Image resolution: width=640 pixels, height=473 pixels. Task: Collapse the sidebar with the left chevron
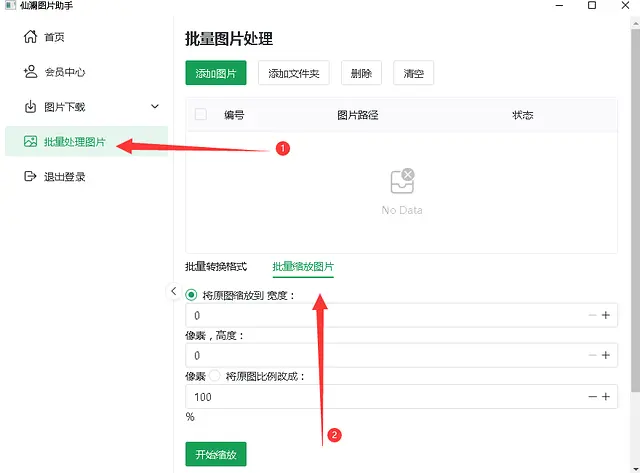(x=173, y=291)
